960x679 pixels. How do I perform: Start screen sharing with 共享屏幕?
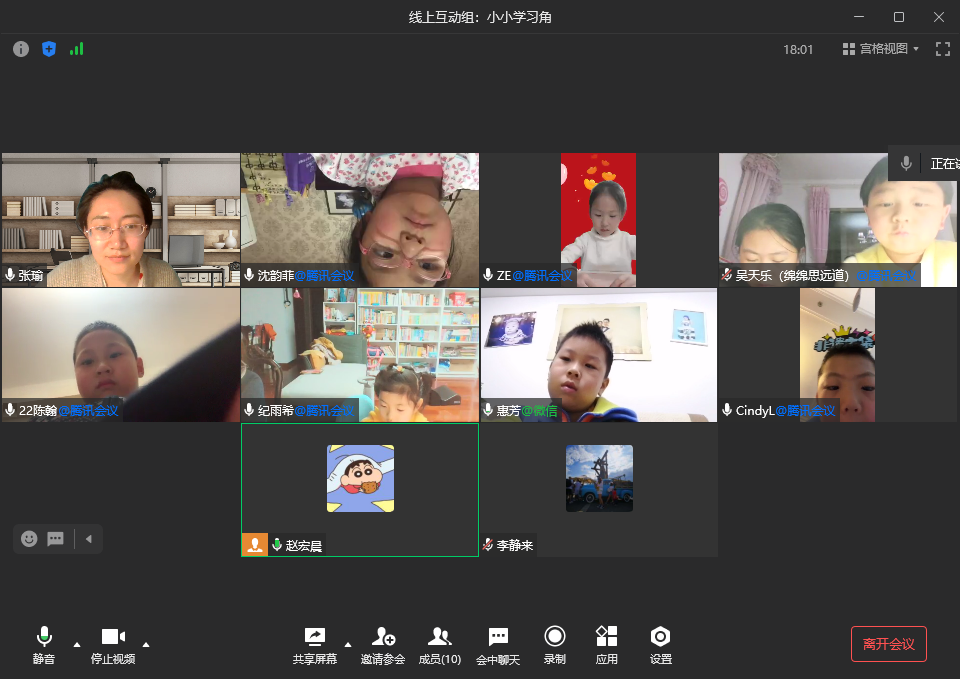[315, 645]
